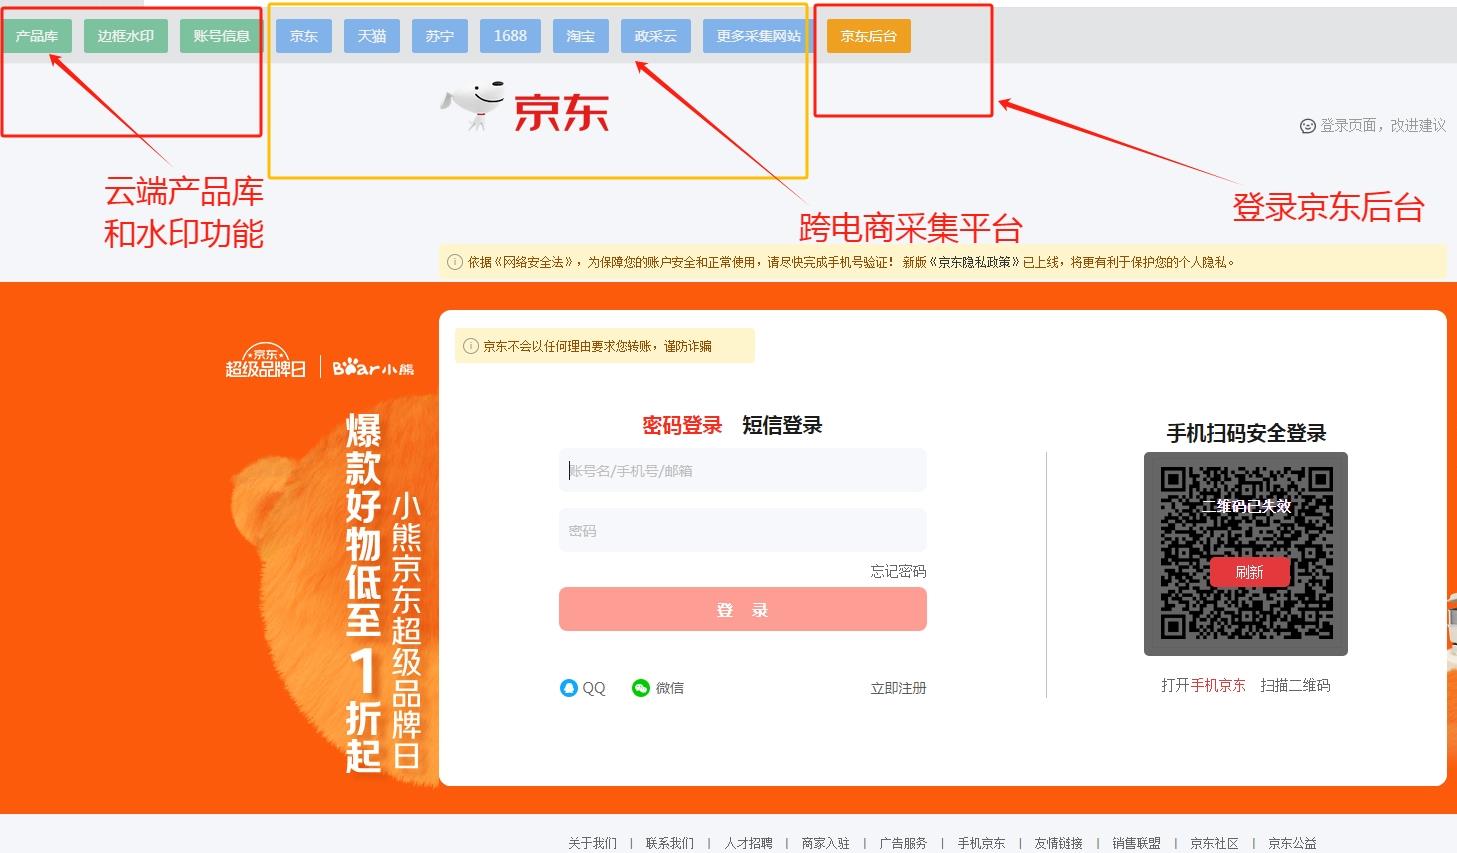
Task: Click the WeChat (微信) login icon
Action: [641, 688]
